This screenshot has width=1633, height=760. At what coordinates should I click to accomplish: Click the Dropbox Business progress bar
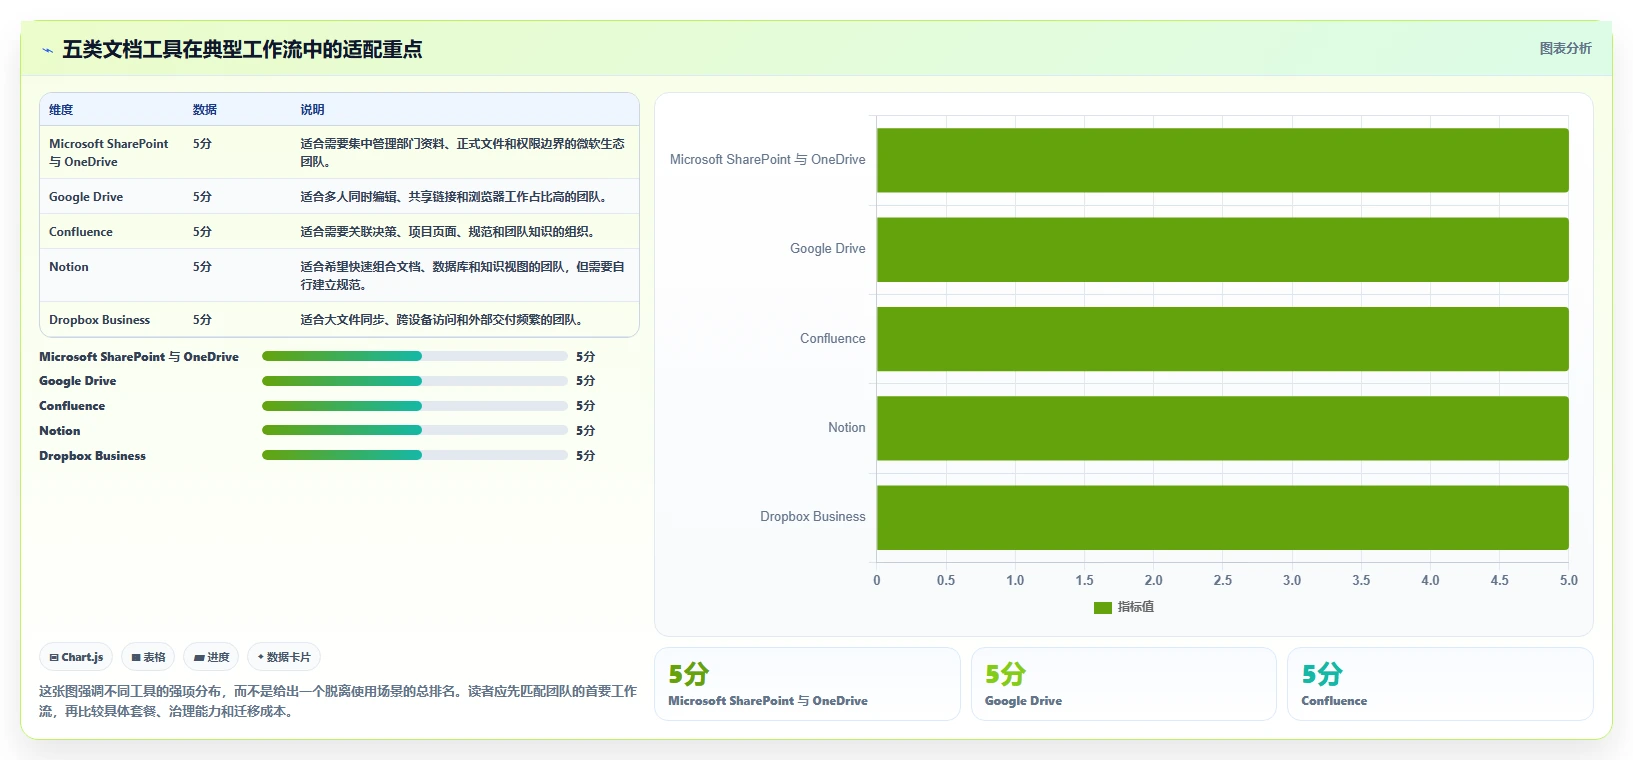pos(414,455)
